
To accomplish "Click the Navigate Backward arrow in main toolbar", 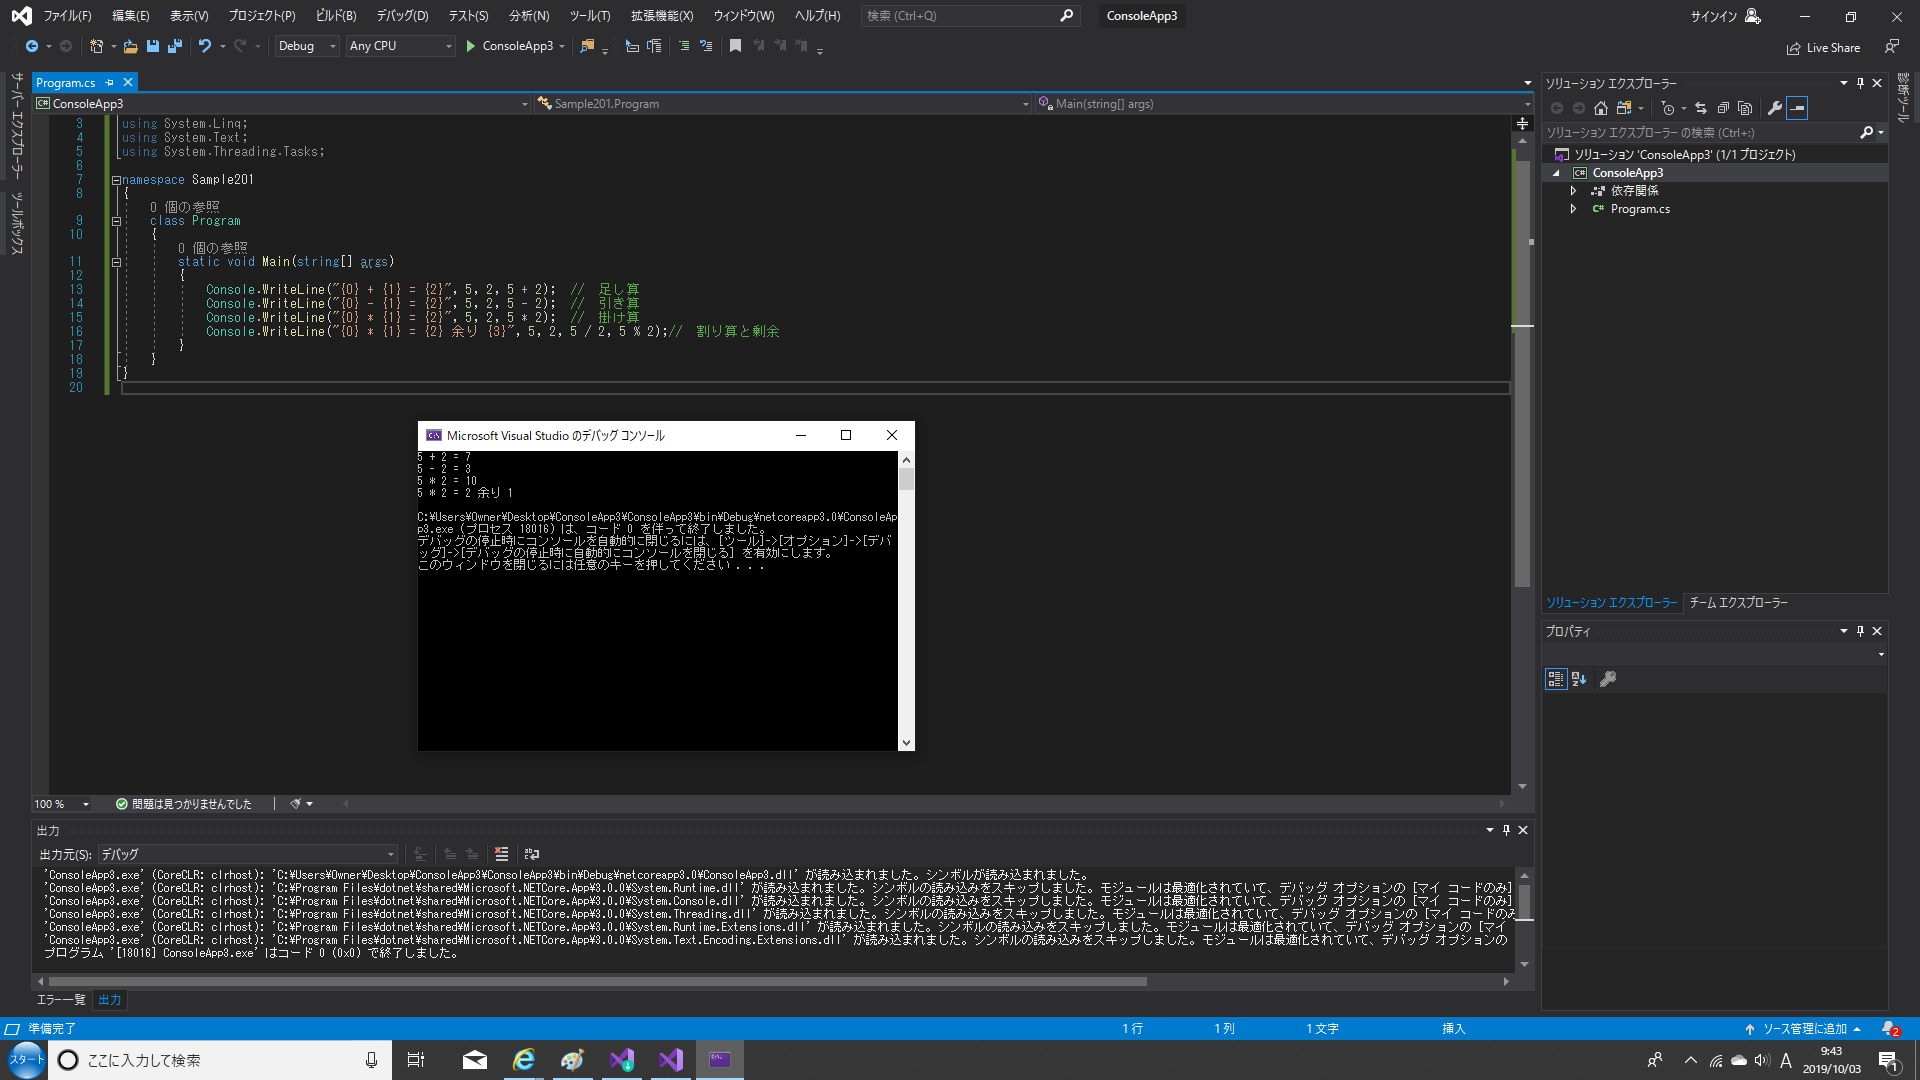I will click(32, 46).
